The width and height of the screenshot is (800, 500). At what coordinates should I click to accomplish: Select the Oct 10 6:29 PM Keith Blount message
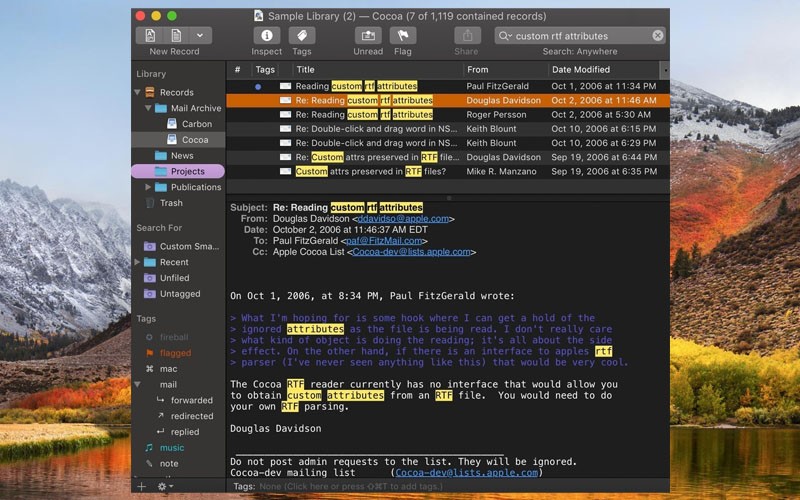[x=448, y=143]
